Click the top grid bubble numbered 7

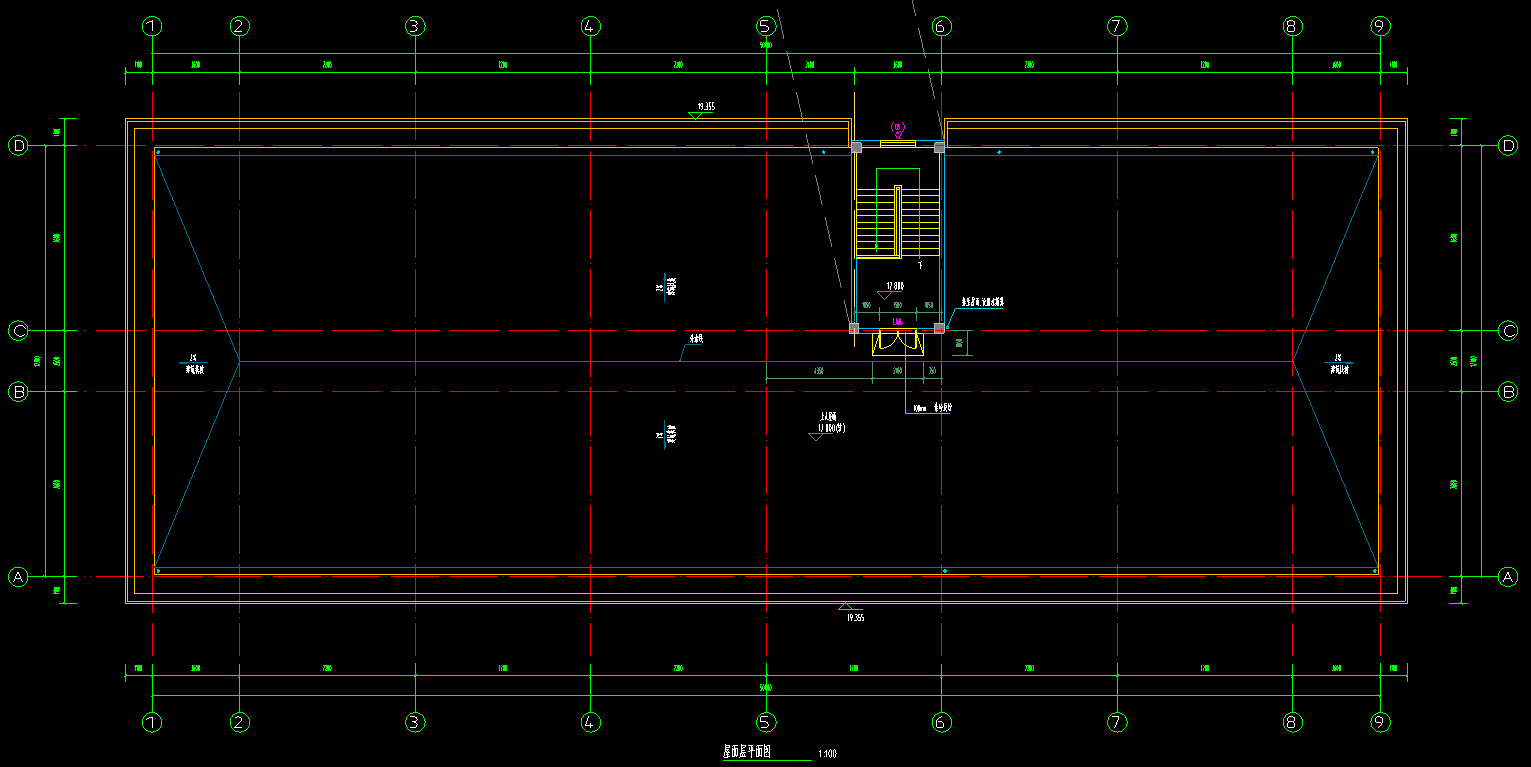[x=1117, y=26]
